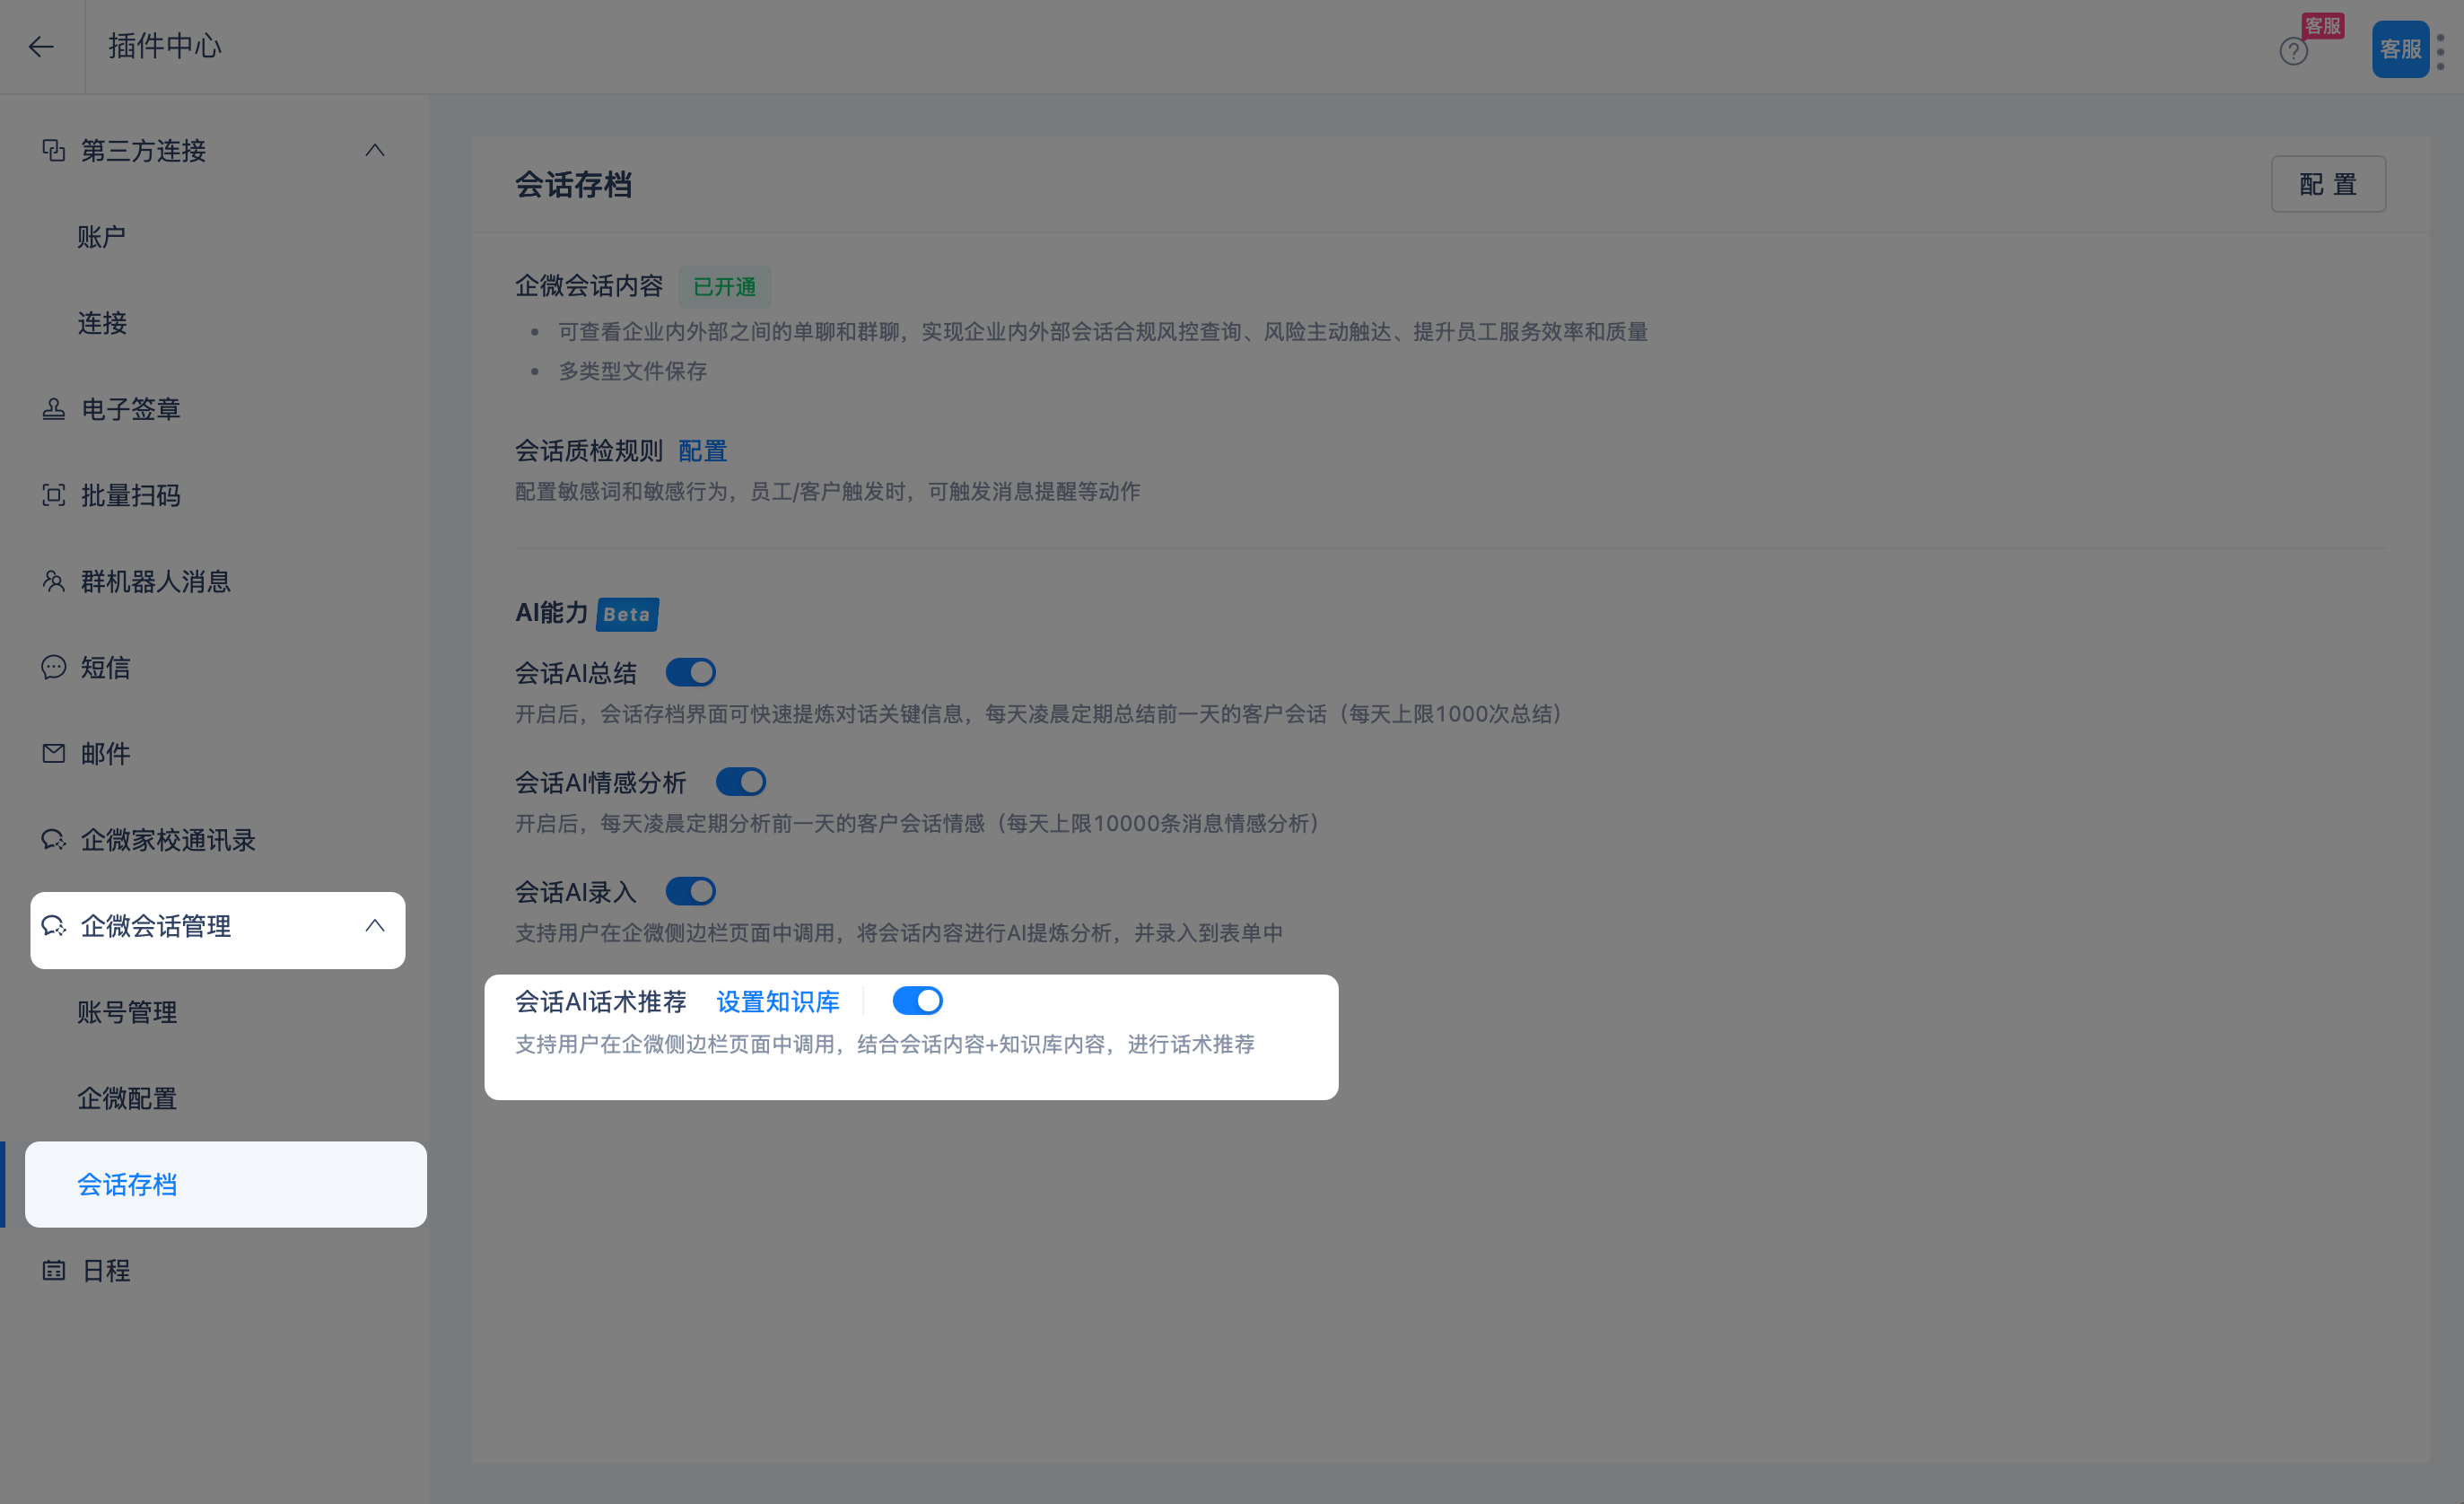Click the 配 置 button at top right

[x=2328, y=184]
